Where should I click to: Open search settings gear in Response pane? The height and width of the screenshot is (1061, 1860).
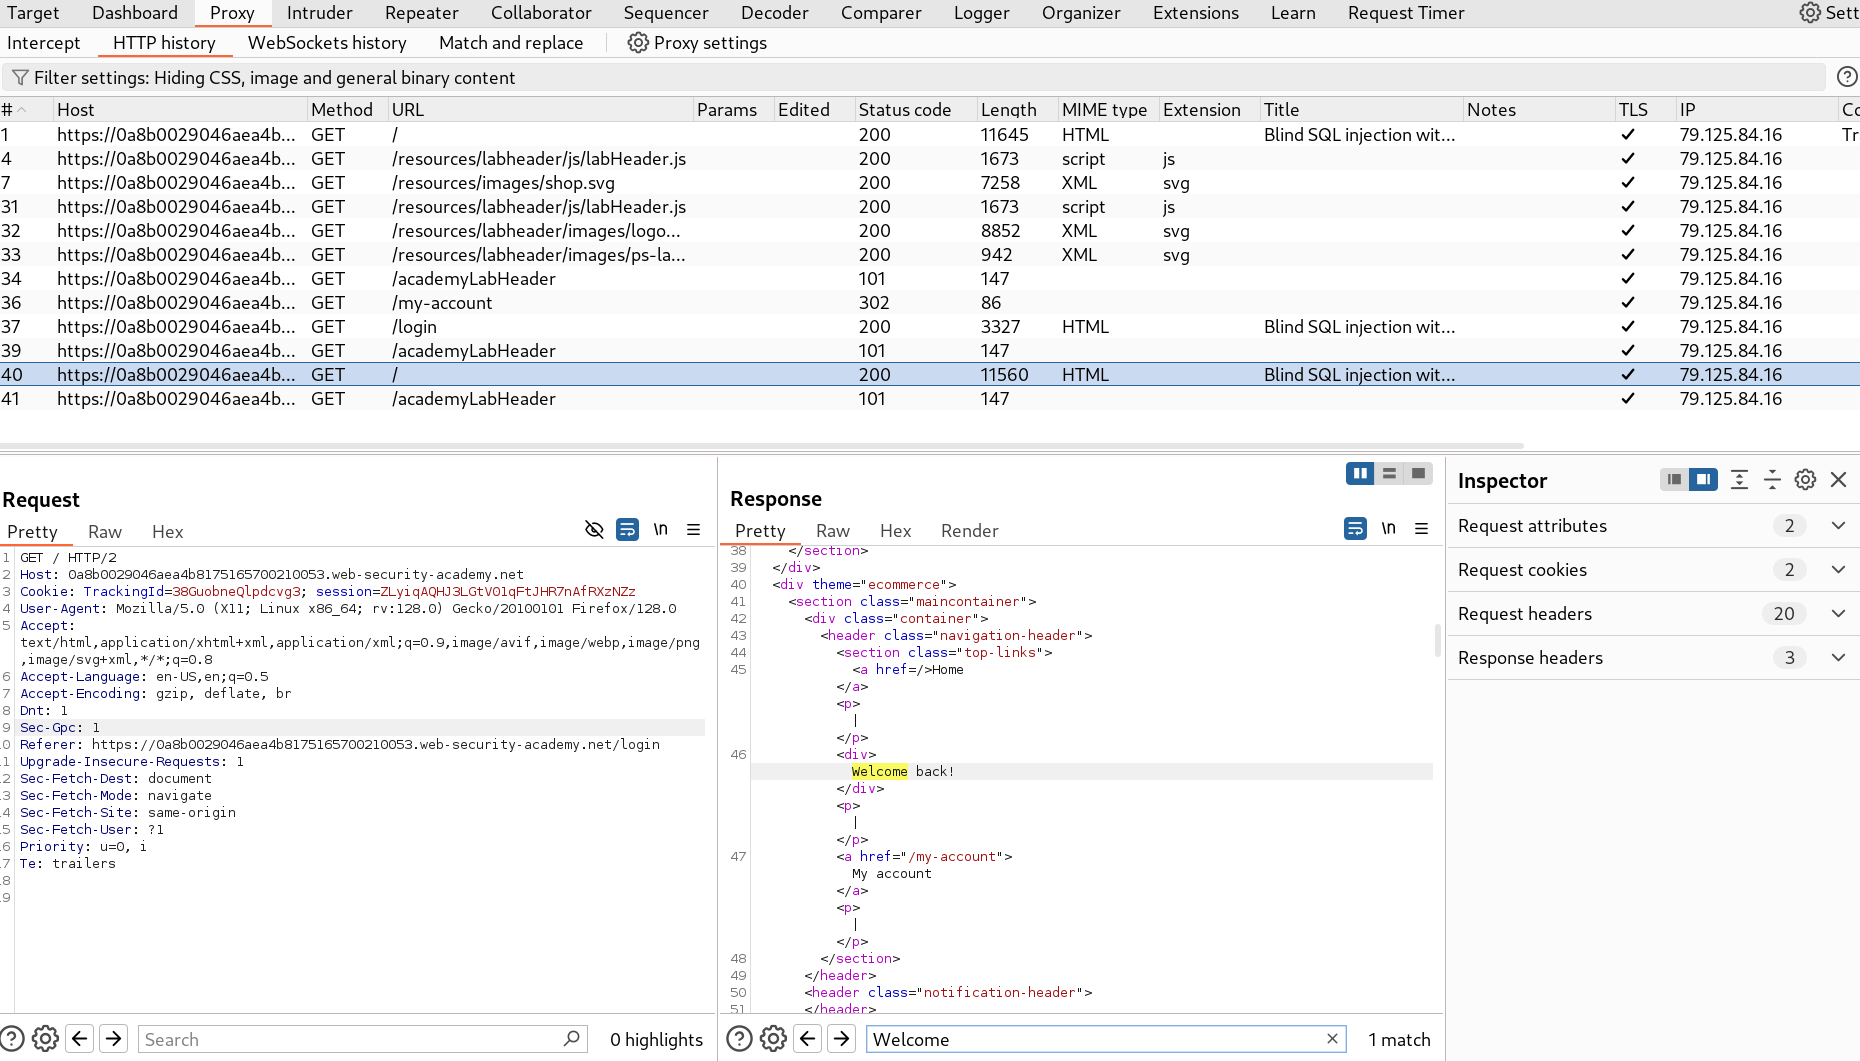pos(773,1039)
